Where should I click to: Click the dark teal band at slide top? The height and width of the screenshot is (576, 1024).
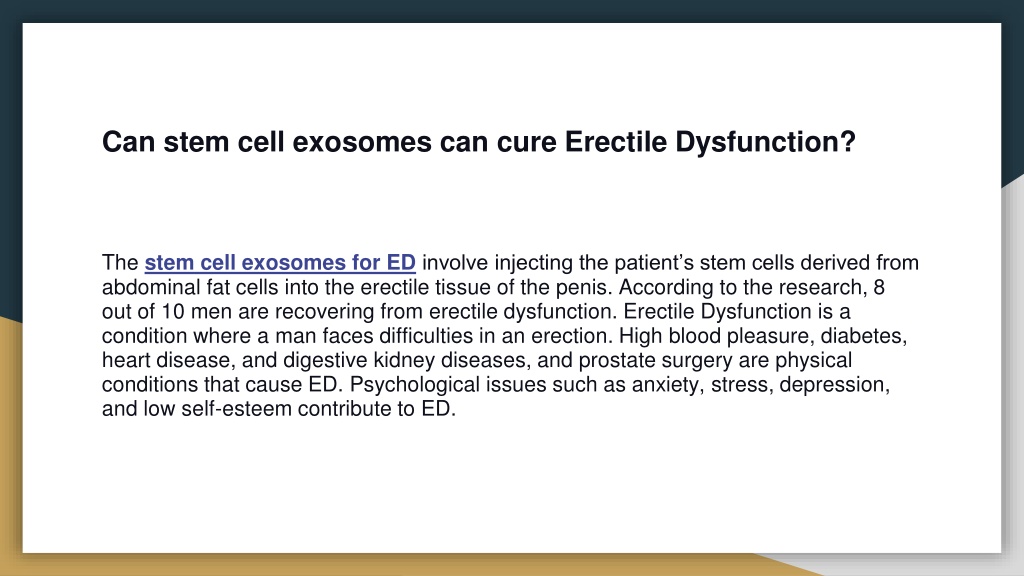click(x=512, y=10)
